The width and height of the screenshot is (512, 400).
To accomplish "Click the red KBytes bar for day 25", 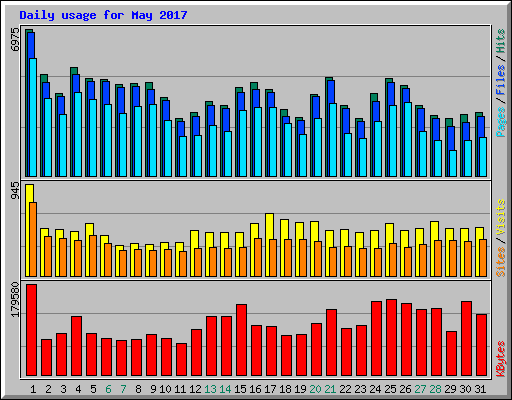I will point(391,338).
